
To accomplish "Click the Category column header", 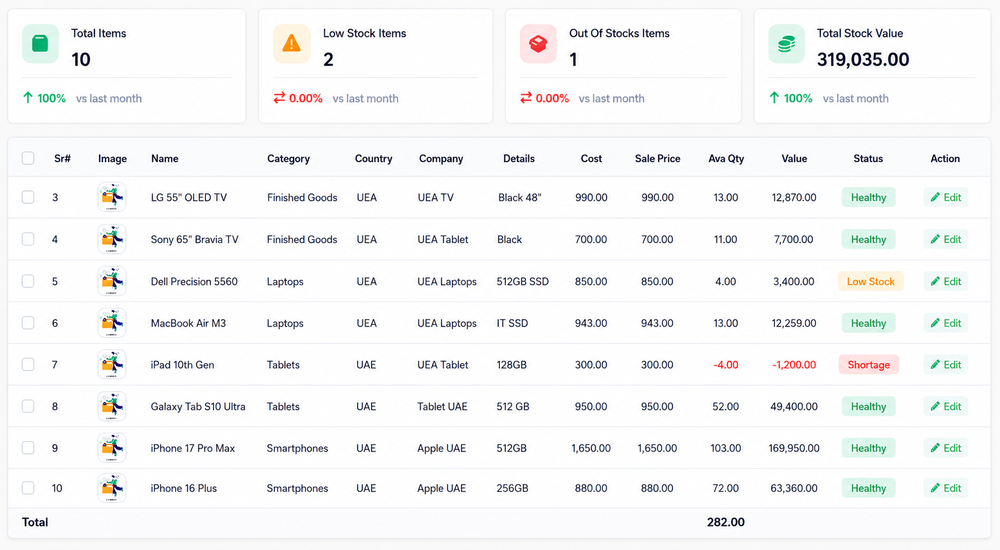I will coord(288,158).
